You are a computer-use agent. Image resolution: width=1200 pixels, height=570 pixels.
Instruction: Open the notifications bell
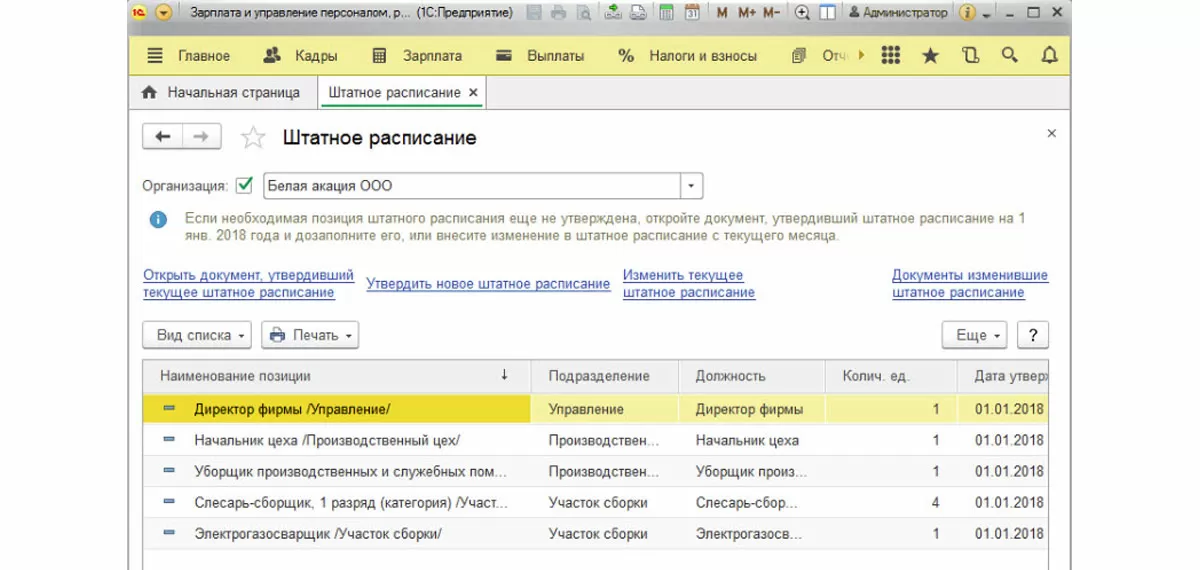[x=1049, y=56]
